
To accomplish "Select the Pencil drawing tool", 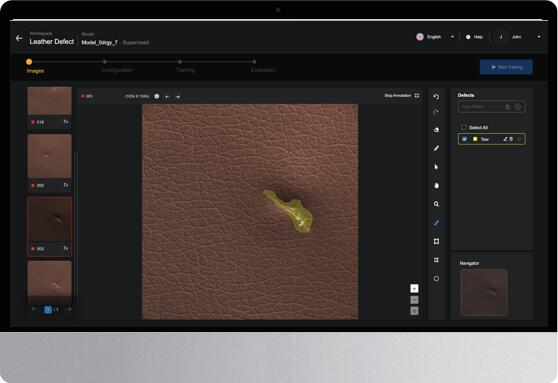I will (436, 148).
